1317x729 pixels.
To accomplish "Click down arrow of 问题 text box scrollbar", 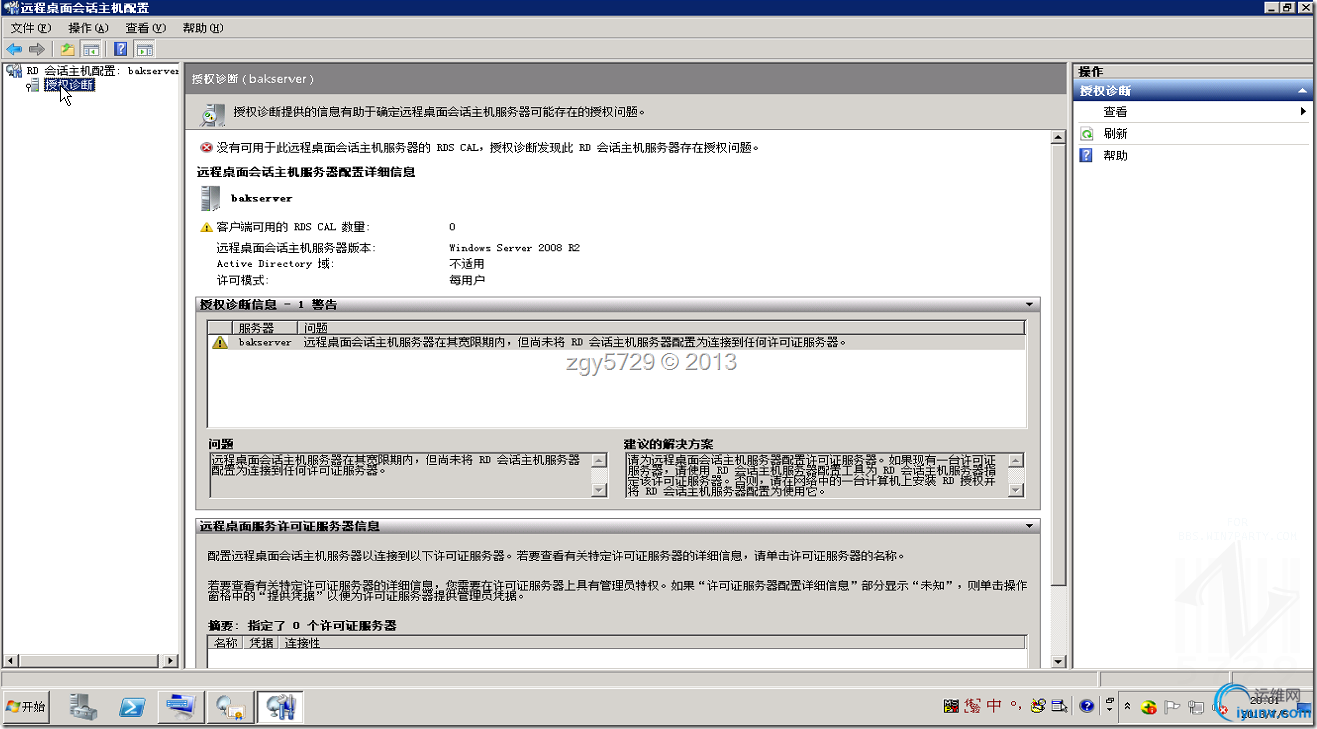I will click(x=599, y=490).
